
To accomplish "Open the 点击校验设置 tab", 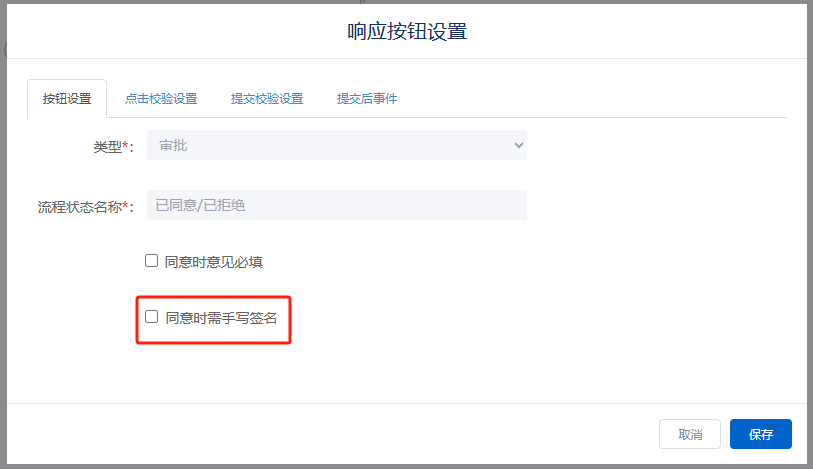I will (x=160, y=99).
